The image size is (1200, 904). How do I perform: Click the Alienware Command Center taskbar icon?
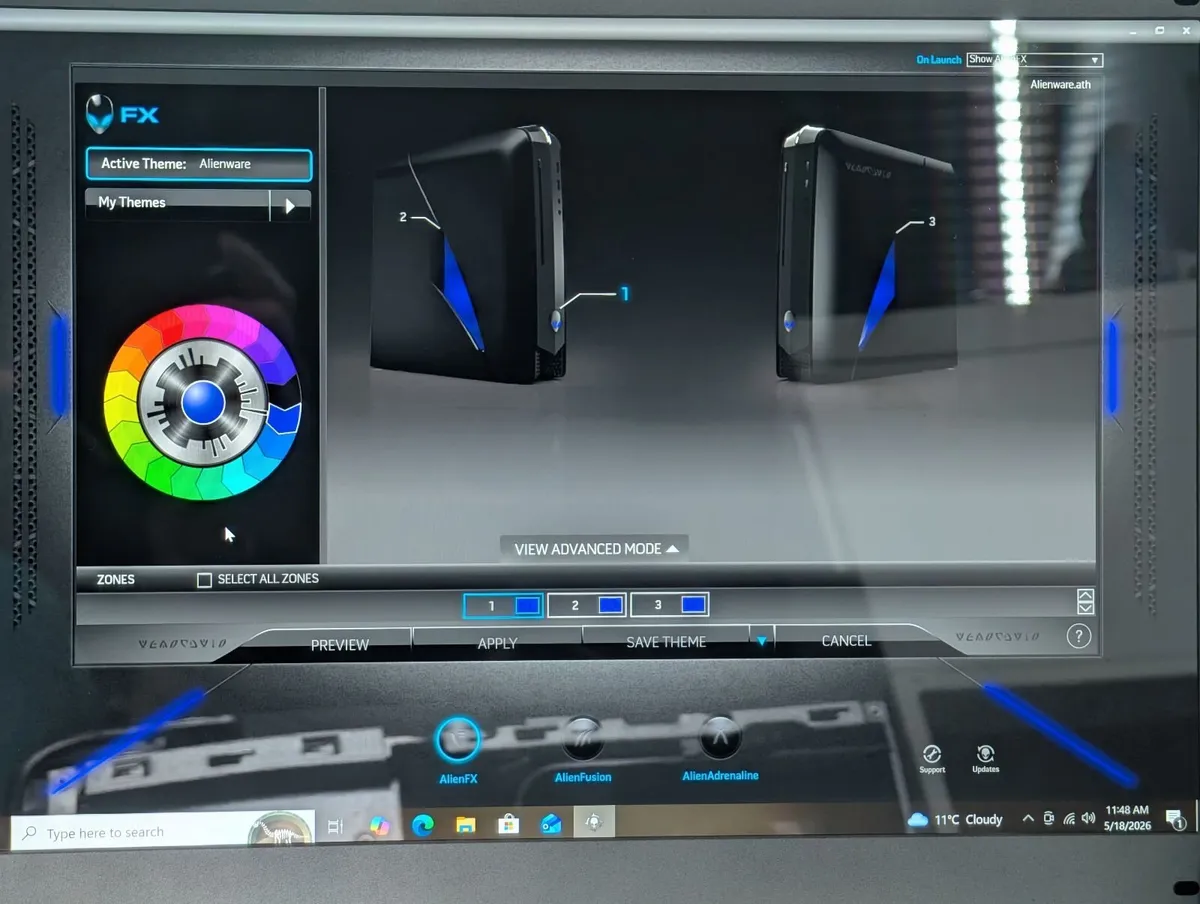pos(594,822)
